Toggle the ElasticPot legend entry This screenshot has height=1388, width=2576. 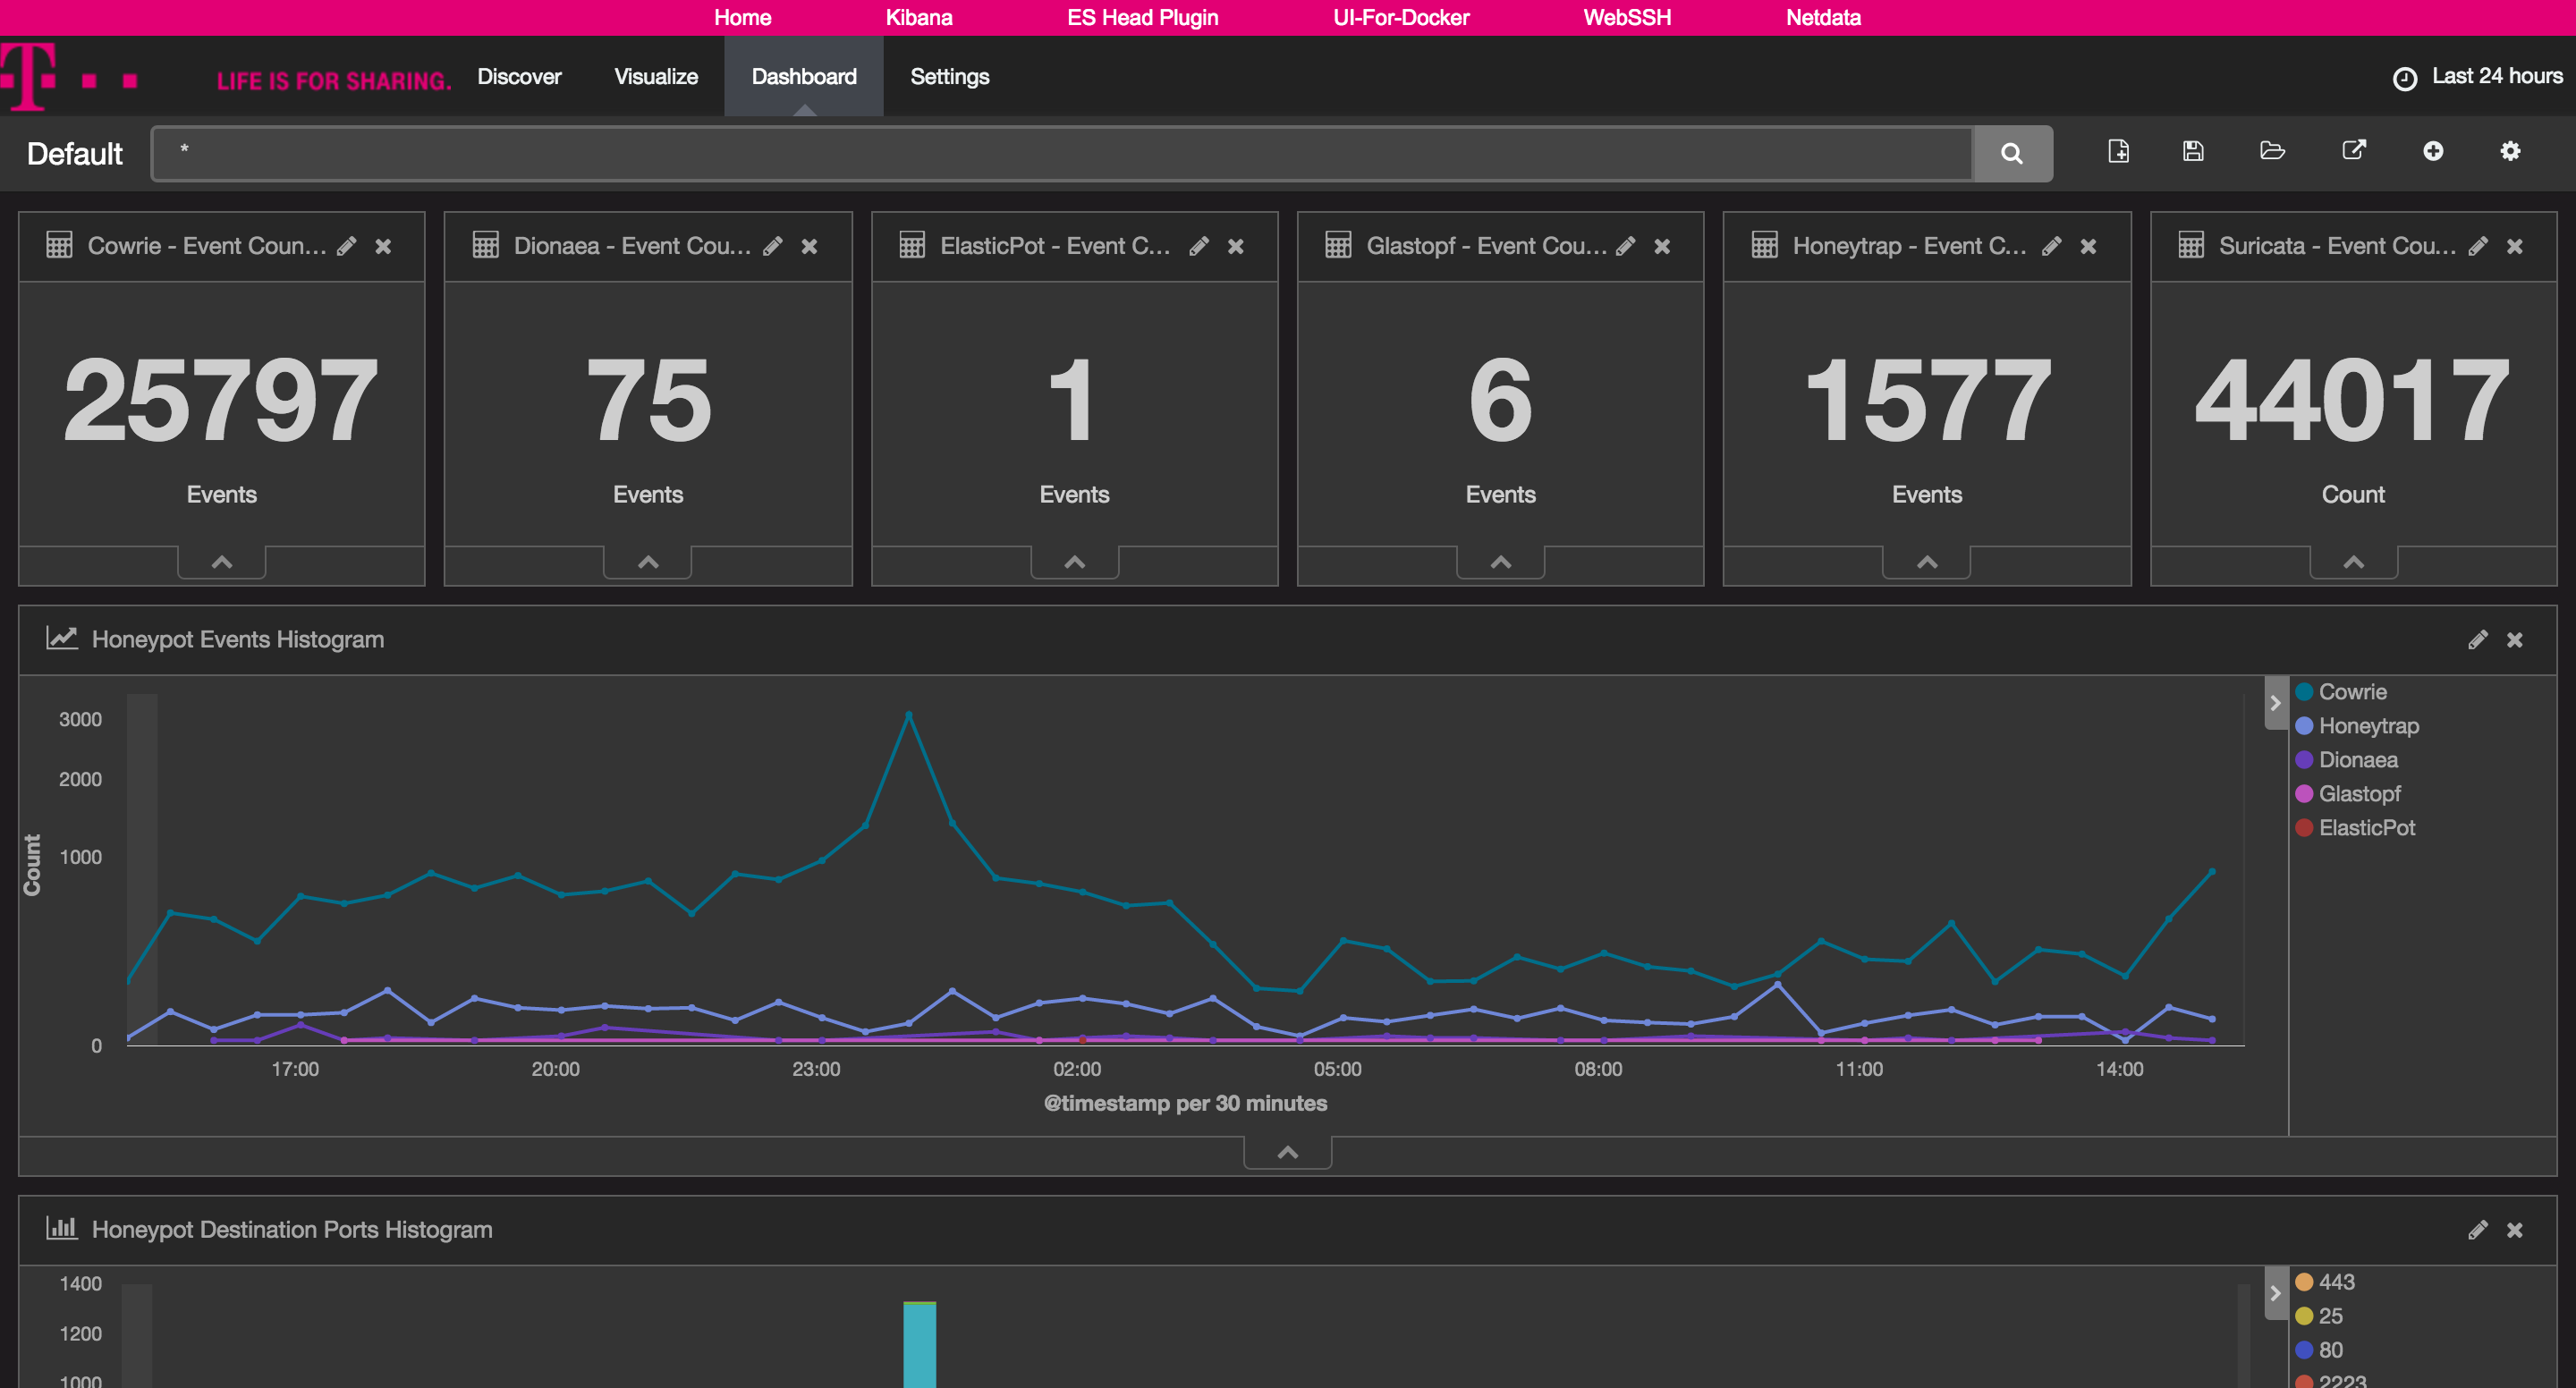pyautogui.click(x=2366, y=828)
